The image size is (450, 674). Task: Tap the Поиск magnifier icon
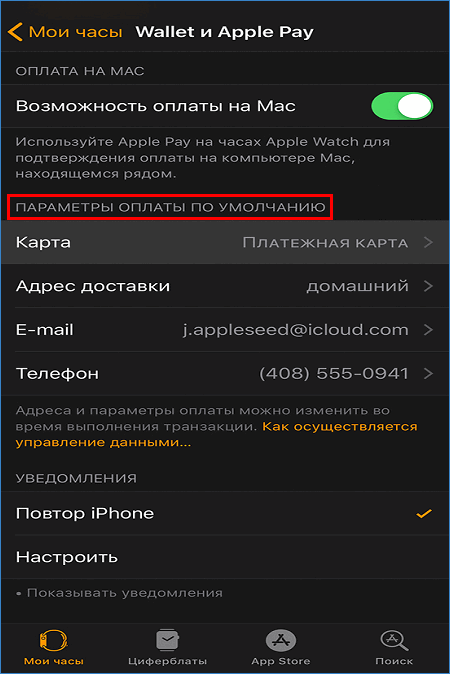394,640
